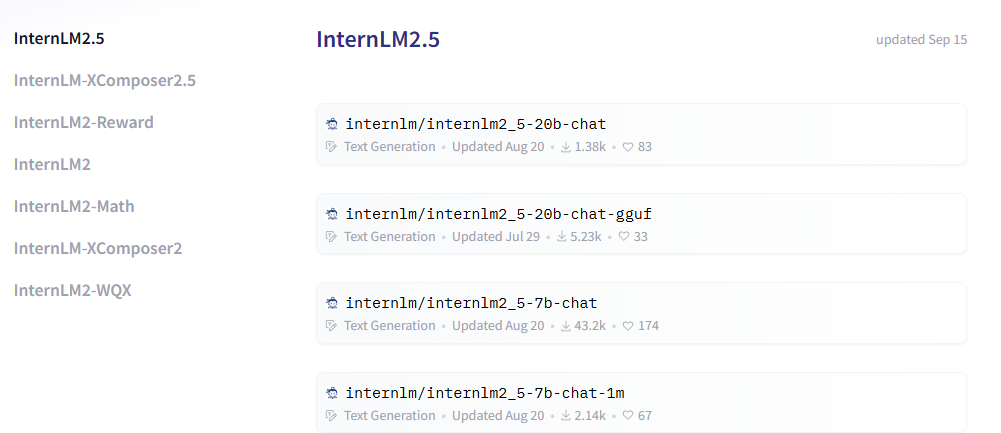Open InternLM2-Math in the sidebar
This screenshot has width=1001, height=433.
tap(74, 206)
